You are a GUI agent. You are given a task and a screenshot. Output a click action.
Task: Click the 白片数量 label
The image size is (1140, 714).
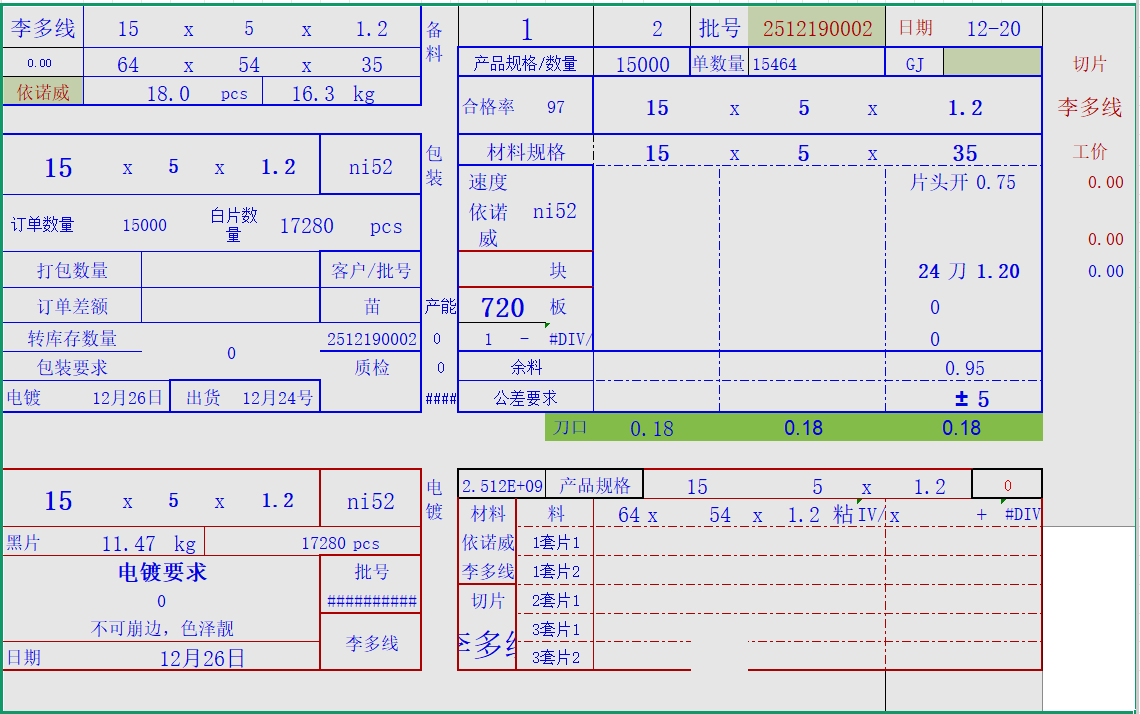233,225
